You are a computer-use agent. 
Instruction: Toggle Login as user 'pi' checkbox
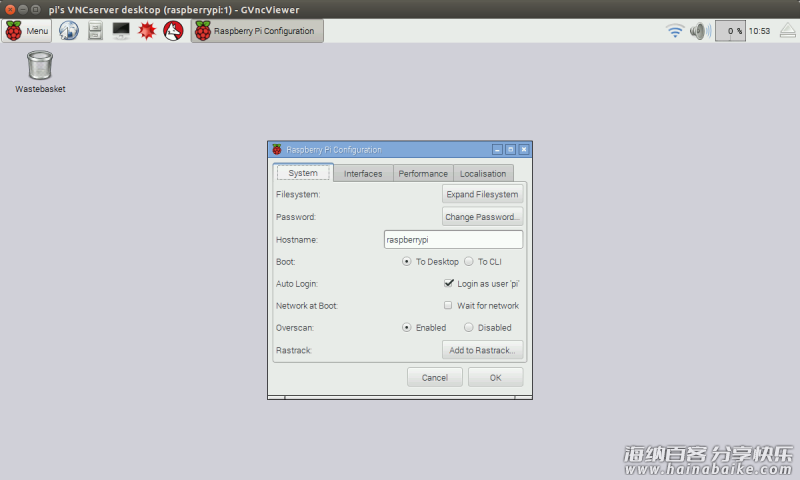coord(482,284)
